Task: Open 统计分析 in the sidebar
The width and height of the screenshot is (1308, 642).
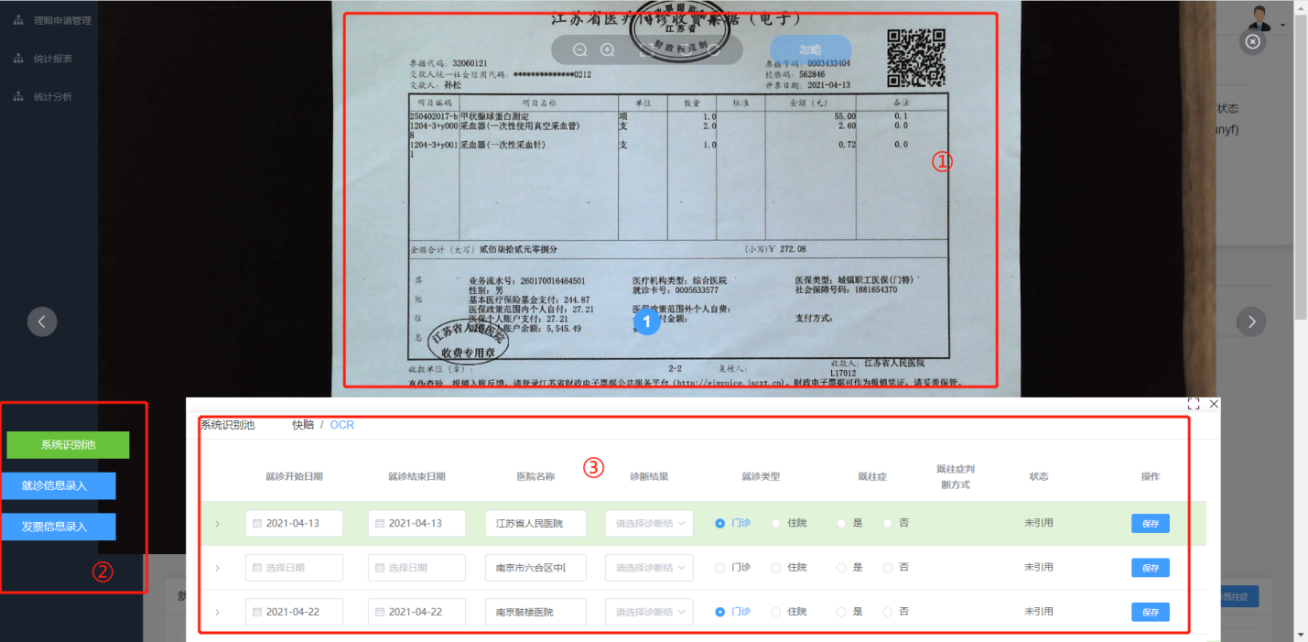Action: pos(53,96)
